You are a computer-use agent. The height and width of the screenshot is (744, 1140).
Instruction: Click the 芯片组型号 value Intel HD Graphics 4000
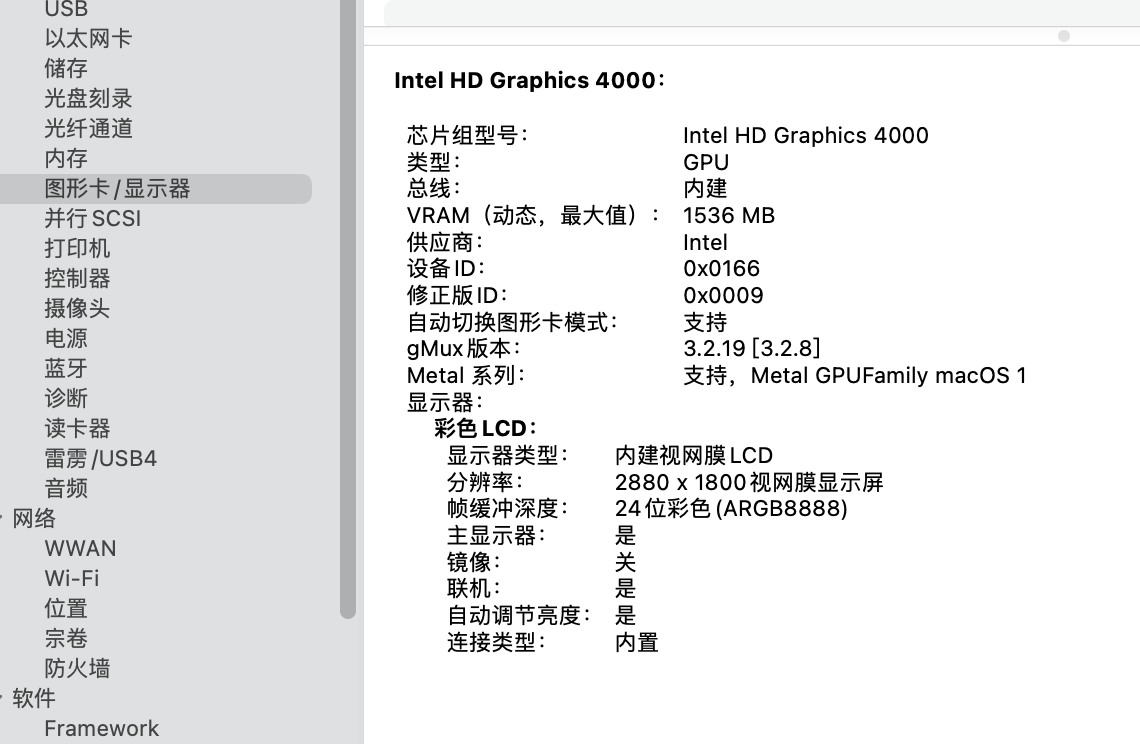(x=806, y=135)
